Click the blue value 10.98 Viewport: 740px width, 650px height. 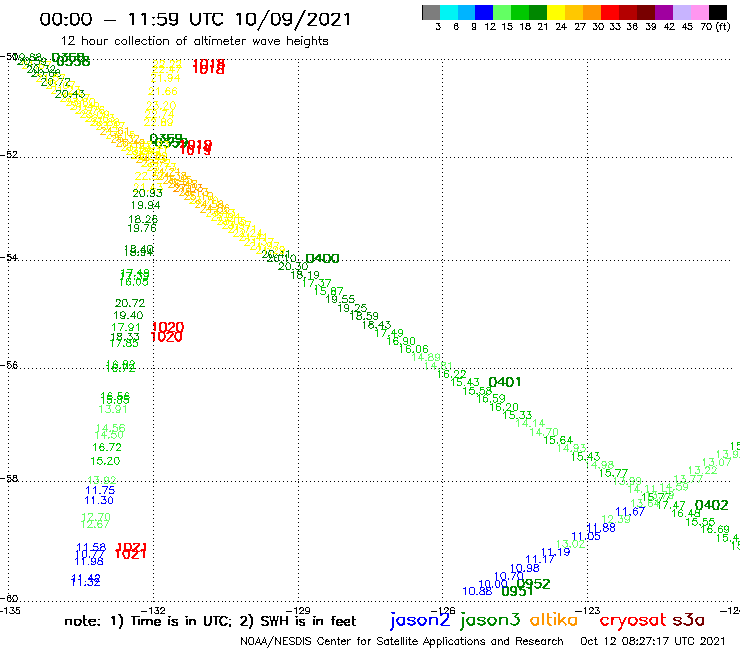click(x=525, y=568)
